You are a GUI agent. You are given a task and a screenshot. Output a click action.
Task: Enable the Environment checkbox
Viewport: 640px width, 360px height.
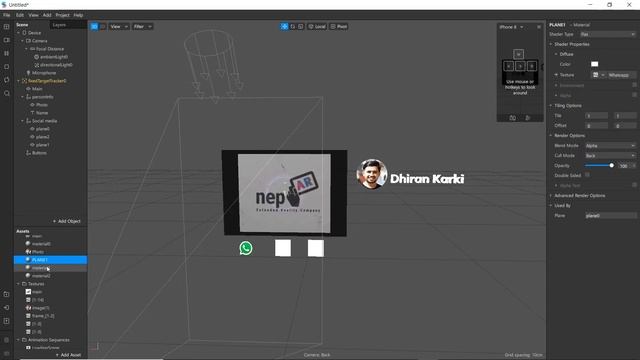tap(634, 85)
